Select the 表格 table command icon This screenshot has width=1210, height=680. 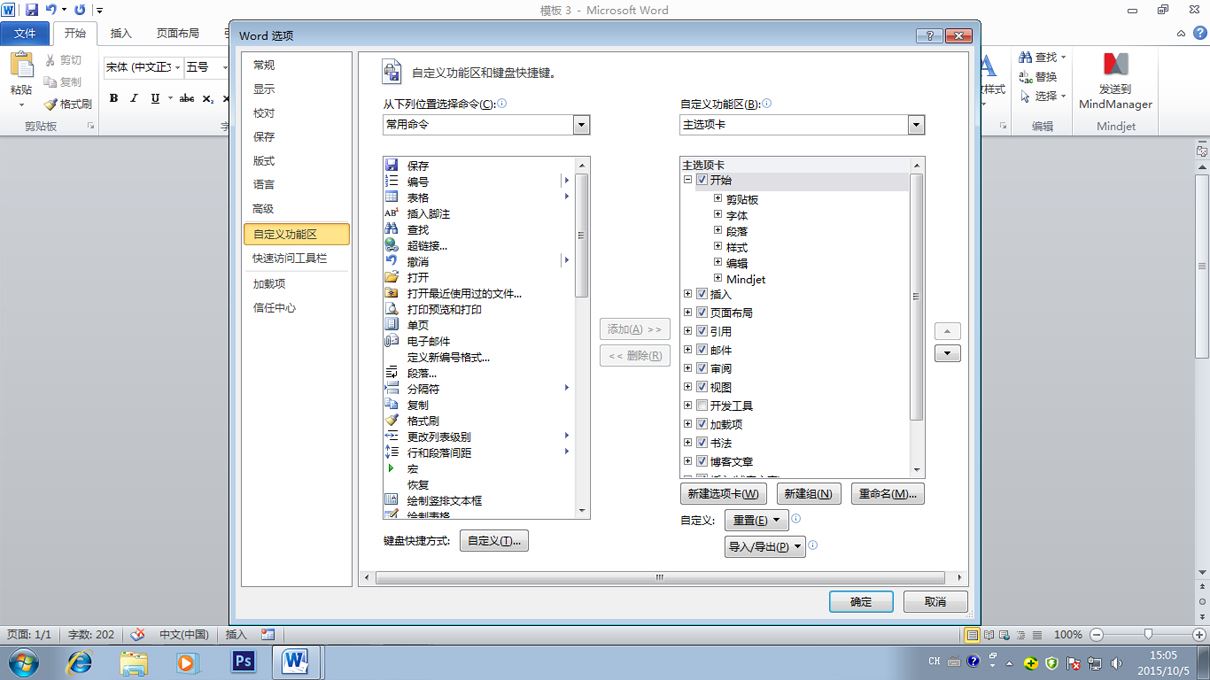[x=392, y=197]
